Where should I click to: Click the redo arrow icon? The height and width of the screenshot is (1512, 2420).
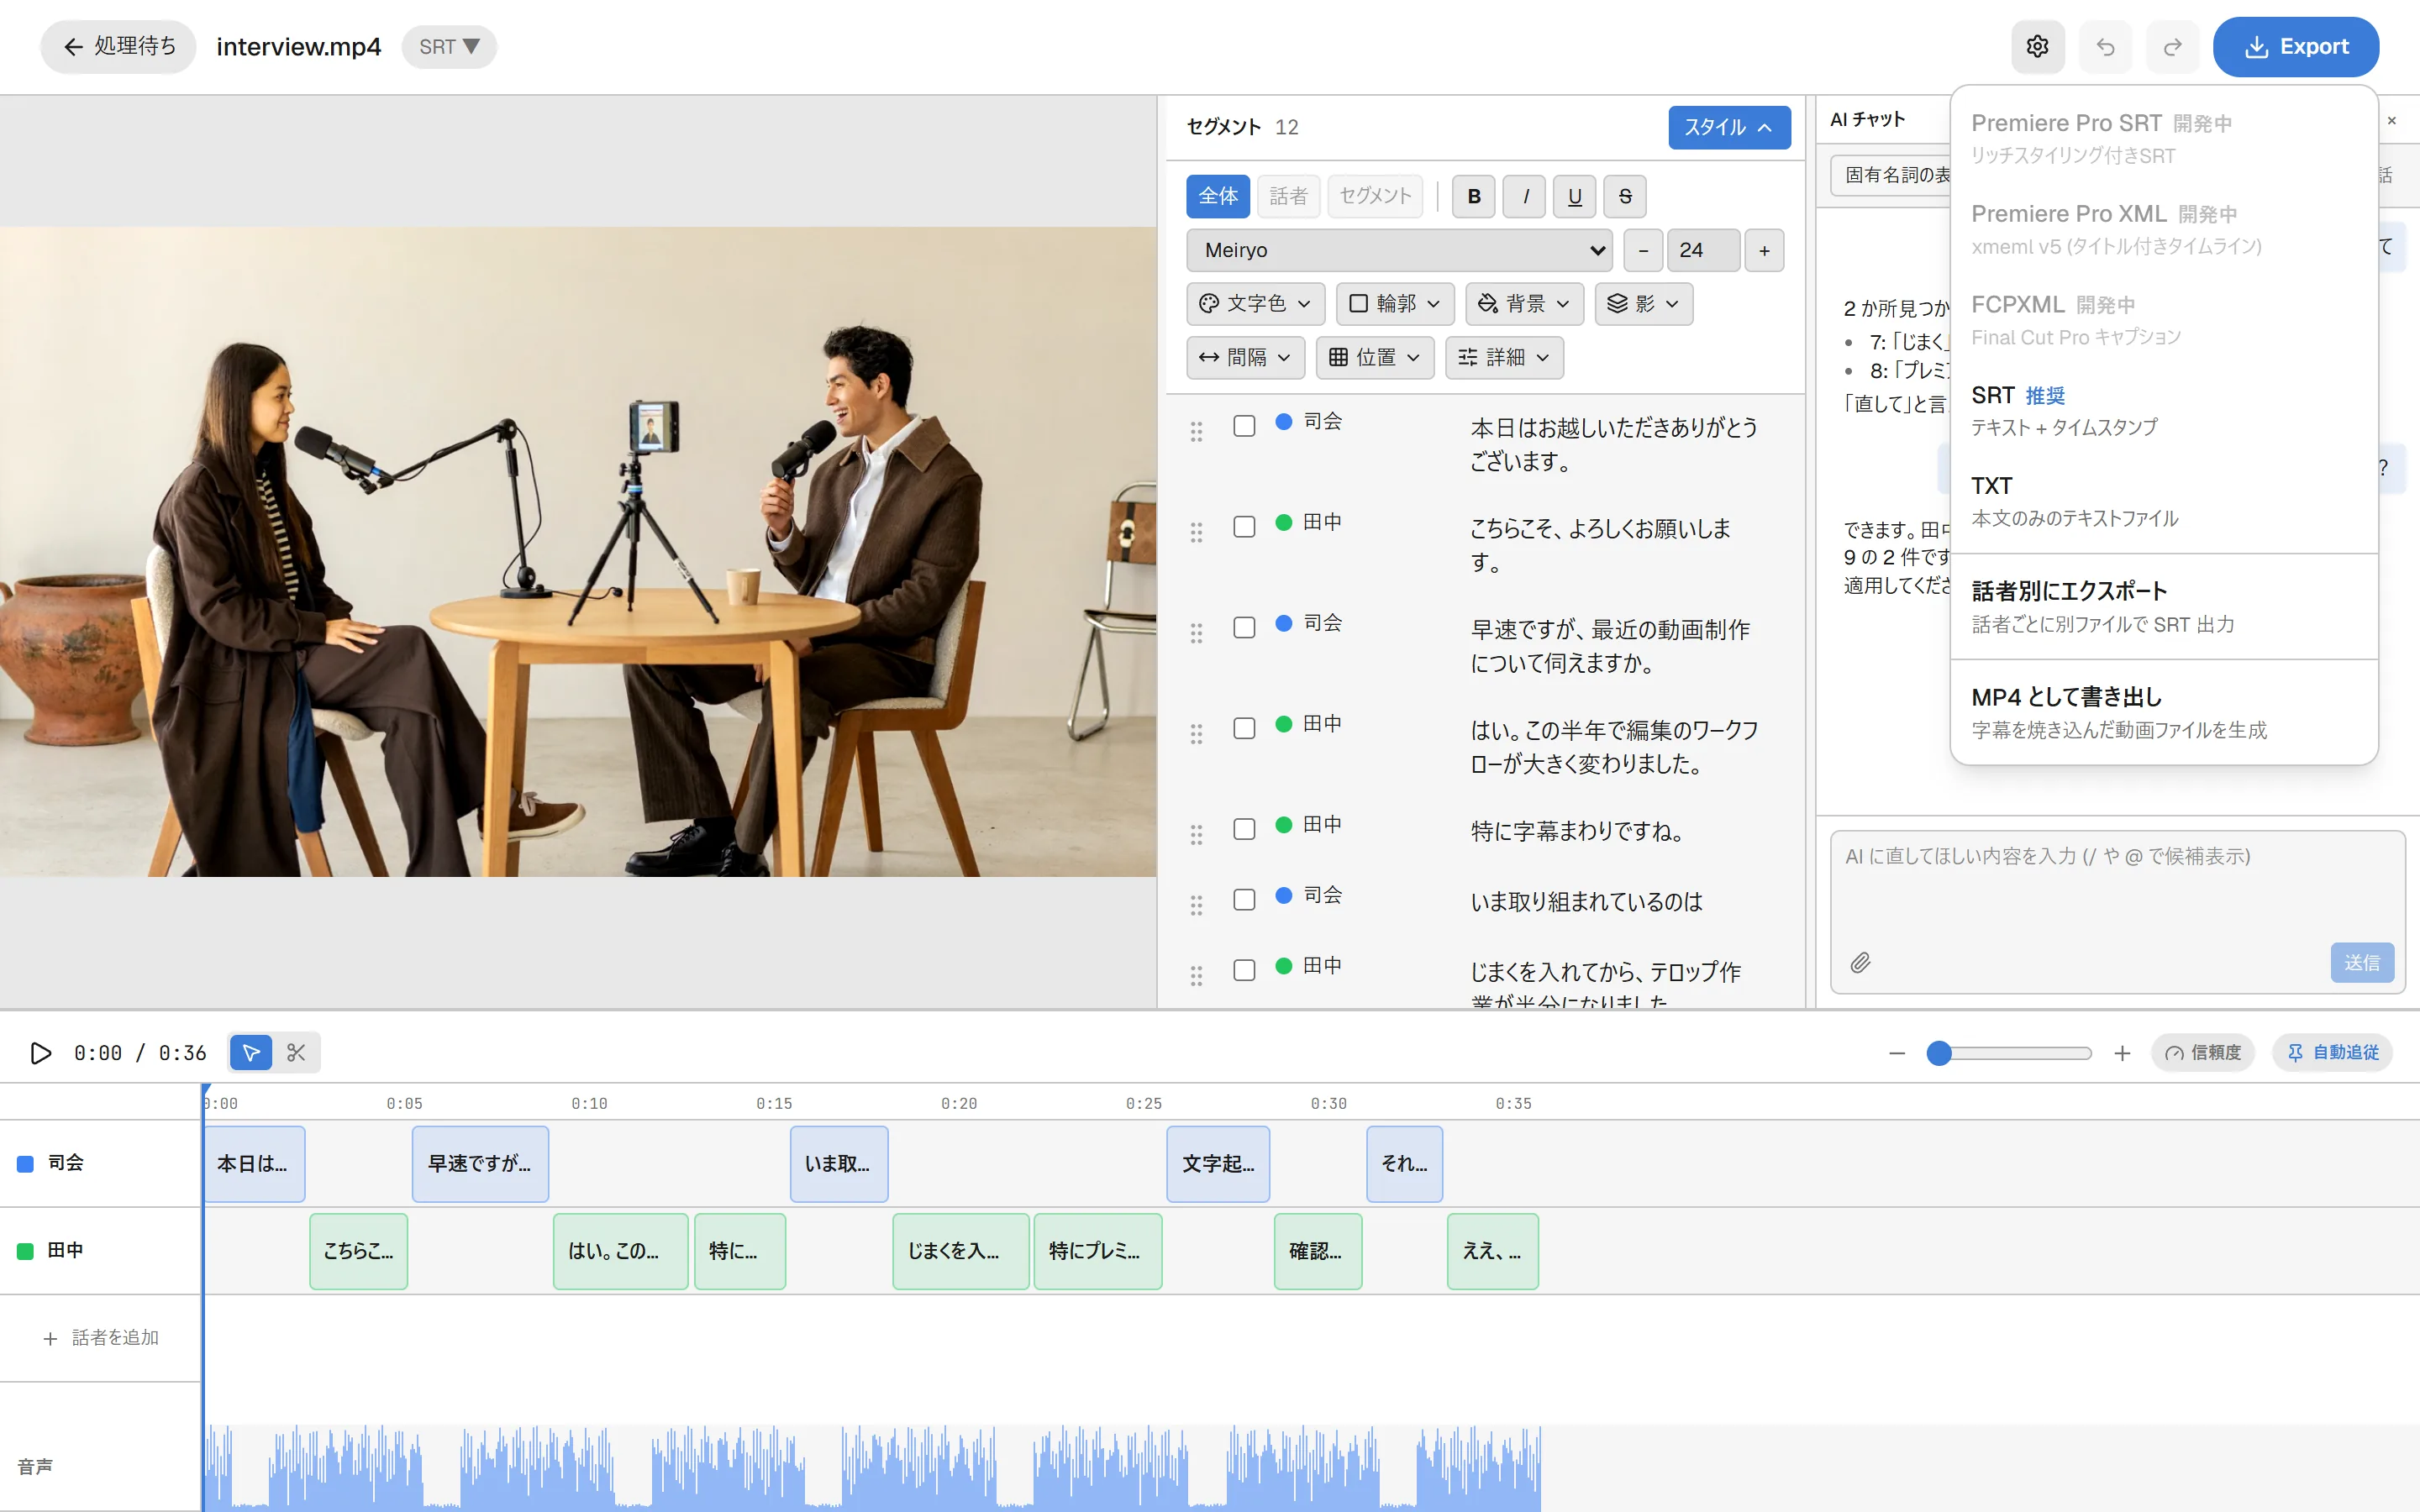pyautogui.click(x=2172, y=46)
